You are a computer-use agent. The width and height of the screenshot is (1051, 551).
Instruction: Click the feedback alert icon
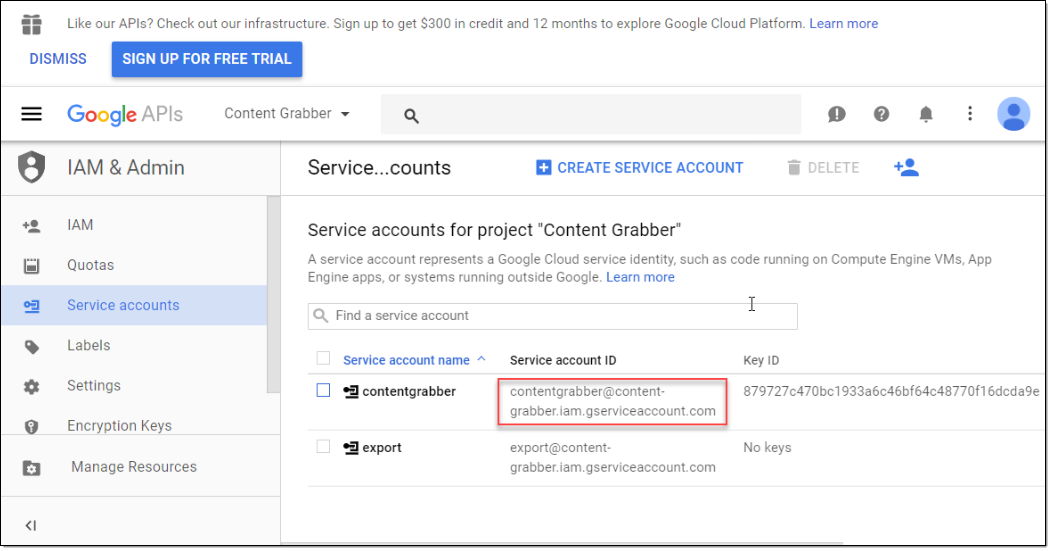coord(837,114)
